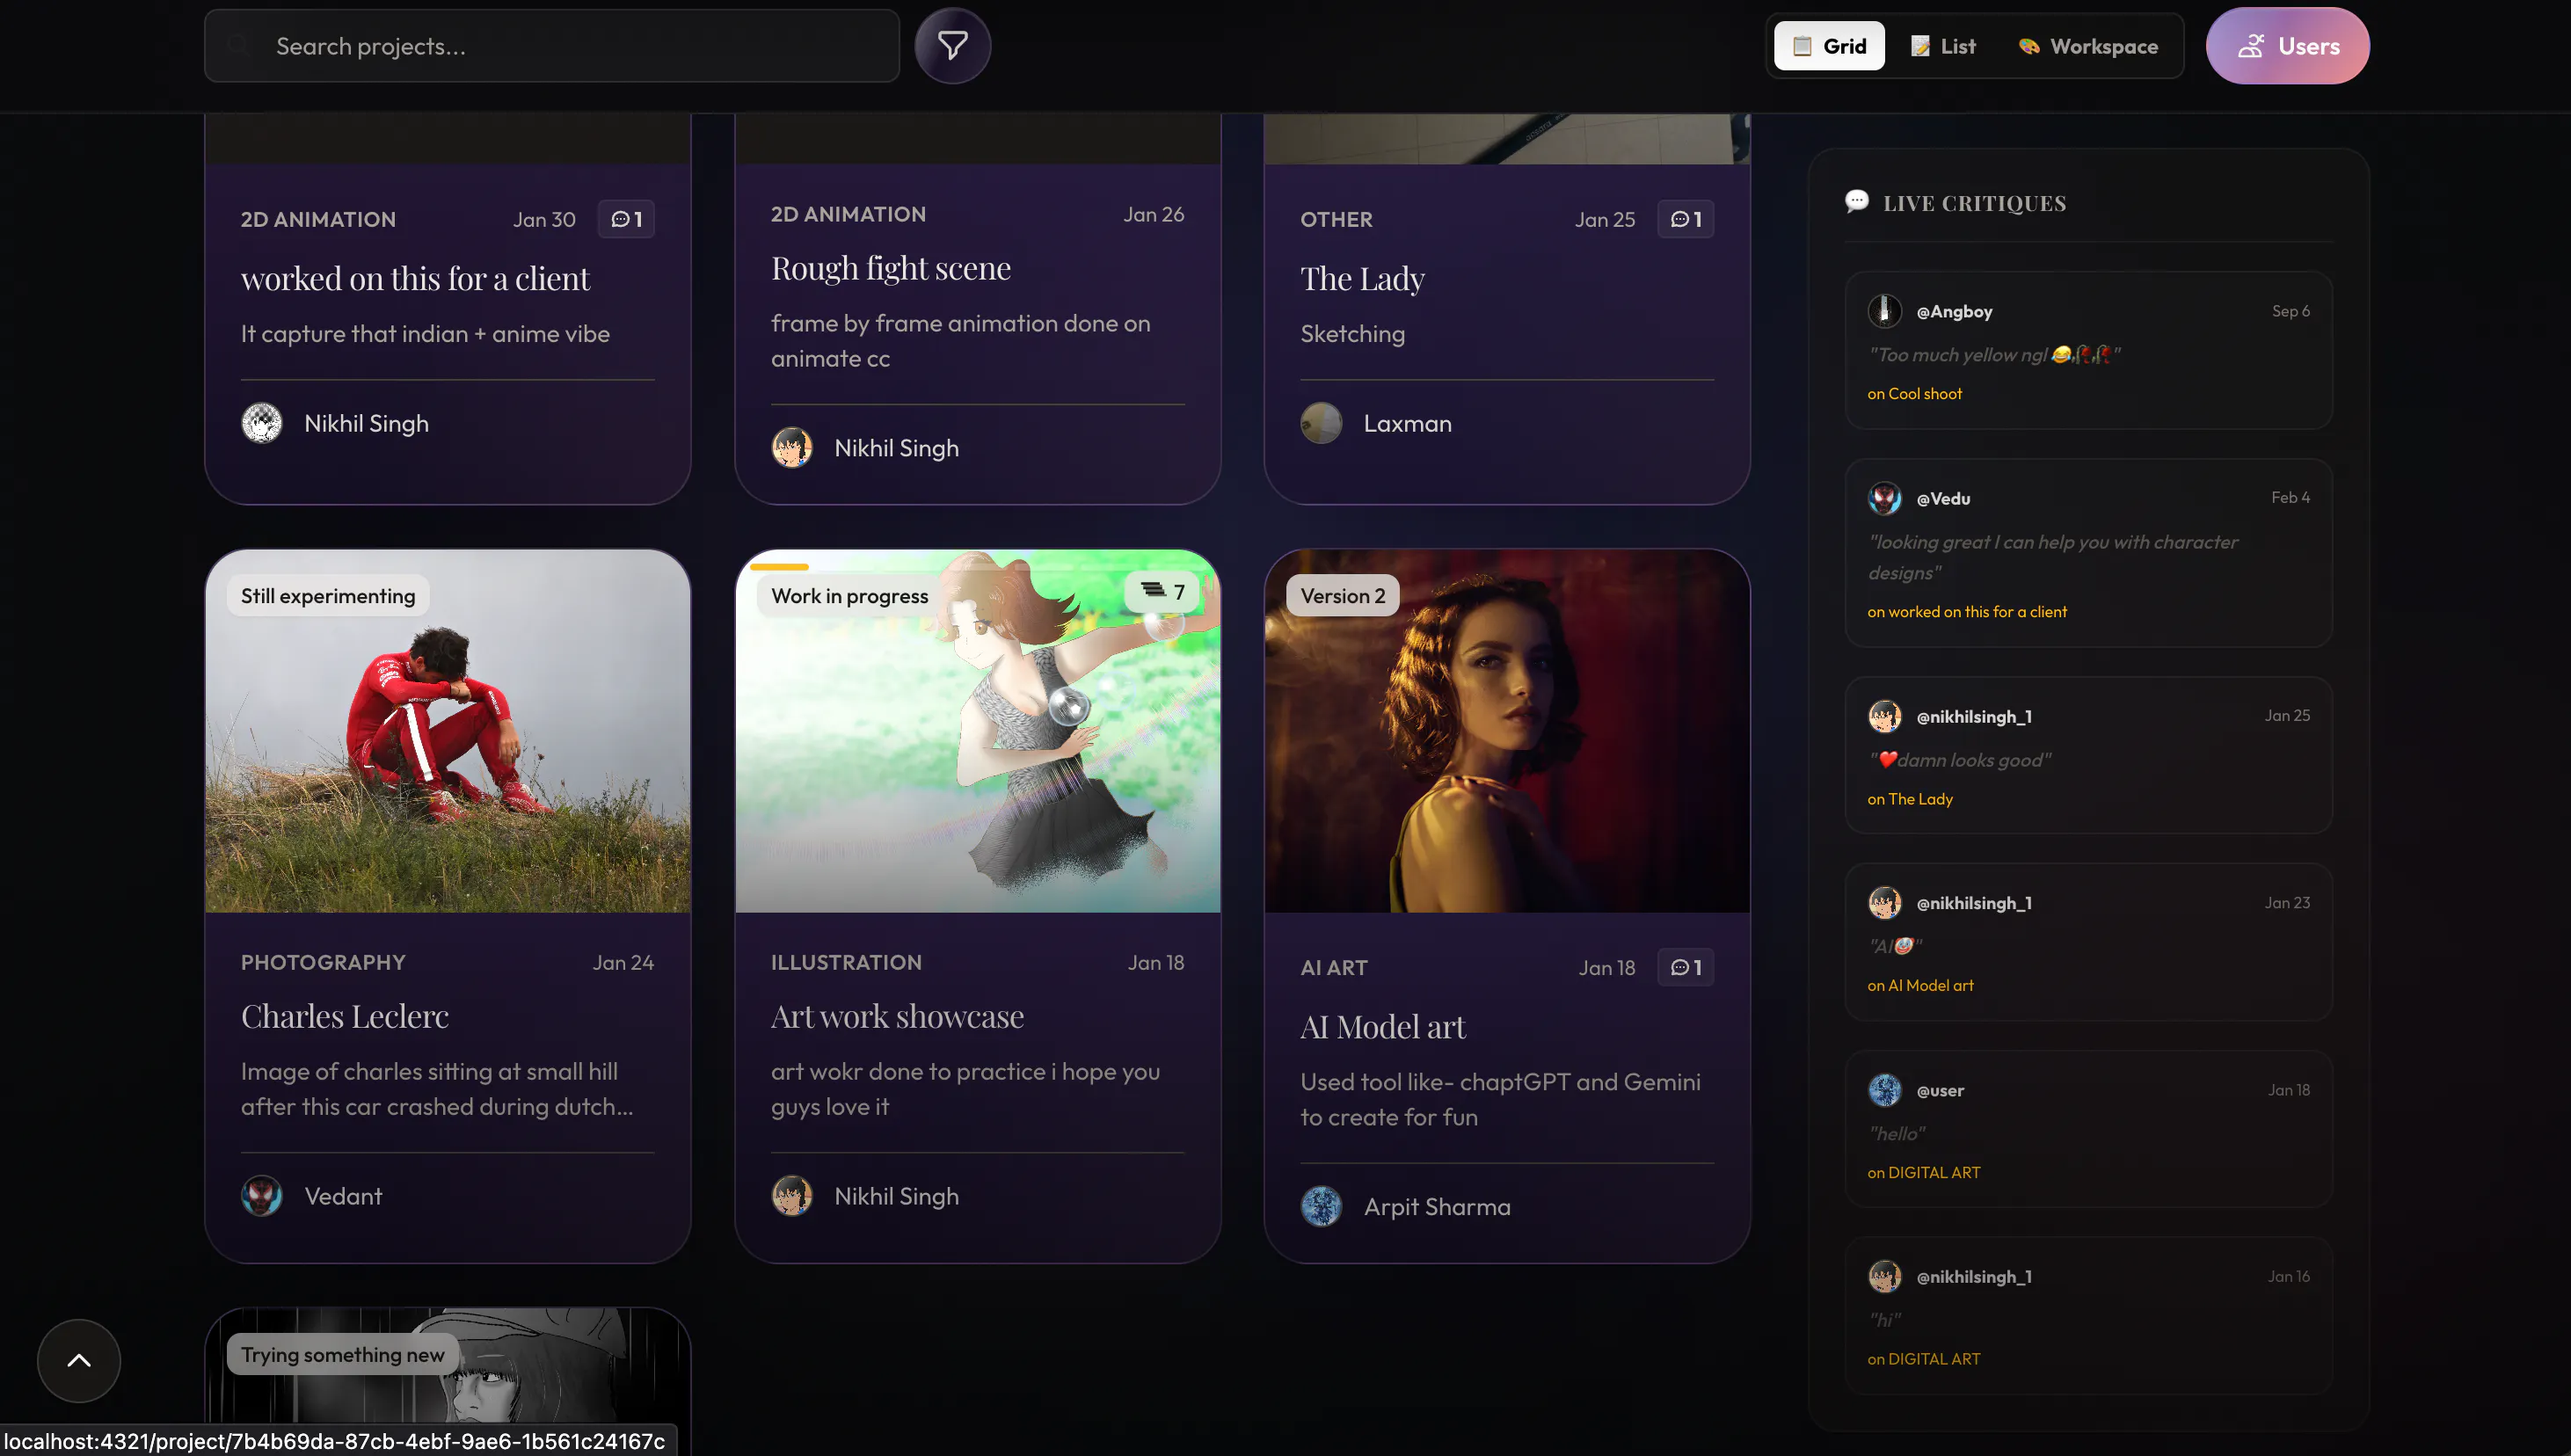
Task: Open 'on Cool shoot' critique link
Action: (x=1915, y=394)
